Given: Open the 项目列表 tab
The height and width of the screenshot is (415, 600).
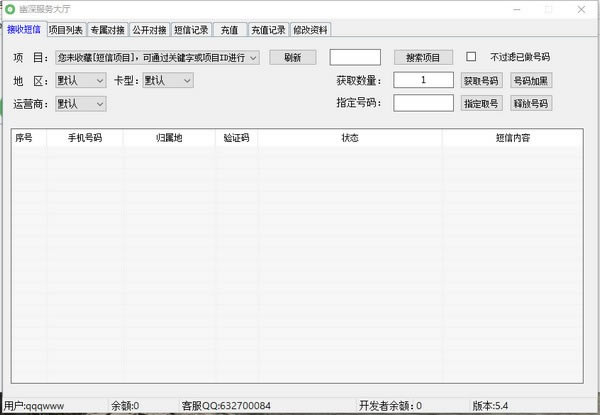Looking at the screenshot, I should coord(66,30).
